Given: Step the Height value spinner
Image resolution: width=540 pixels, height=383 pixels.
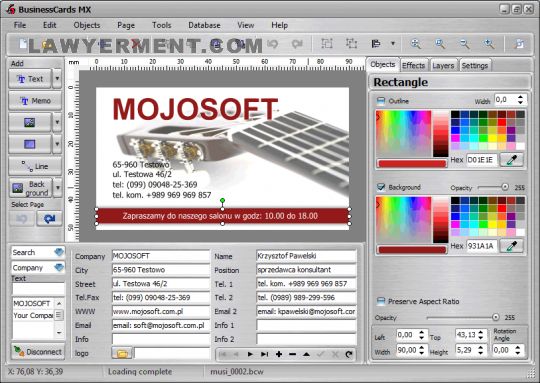Looking at the screenshot, I should click(481, 350).
